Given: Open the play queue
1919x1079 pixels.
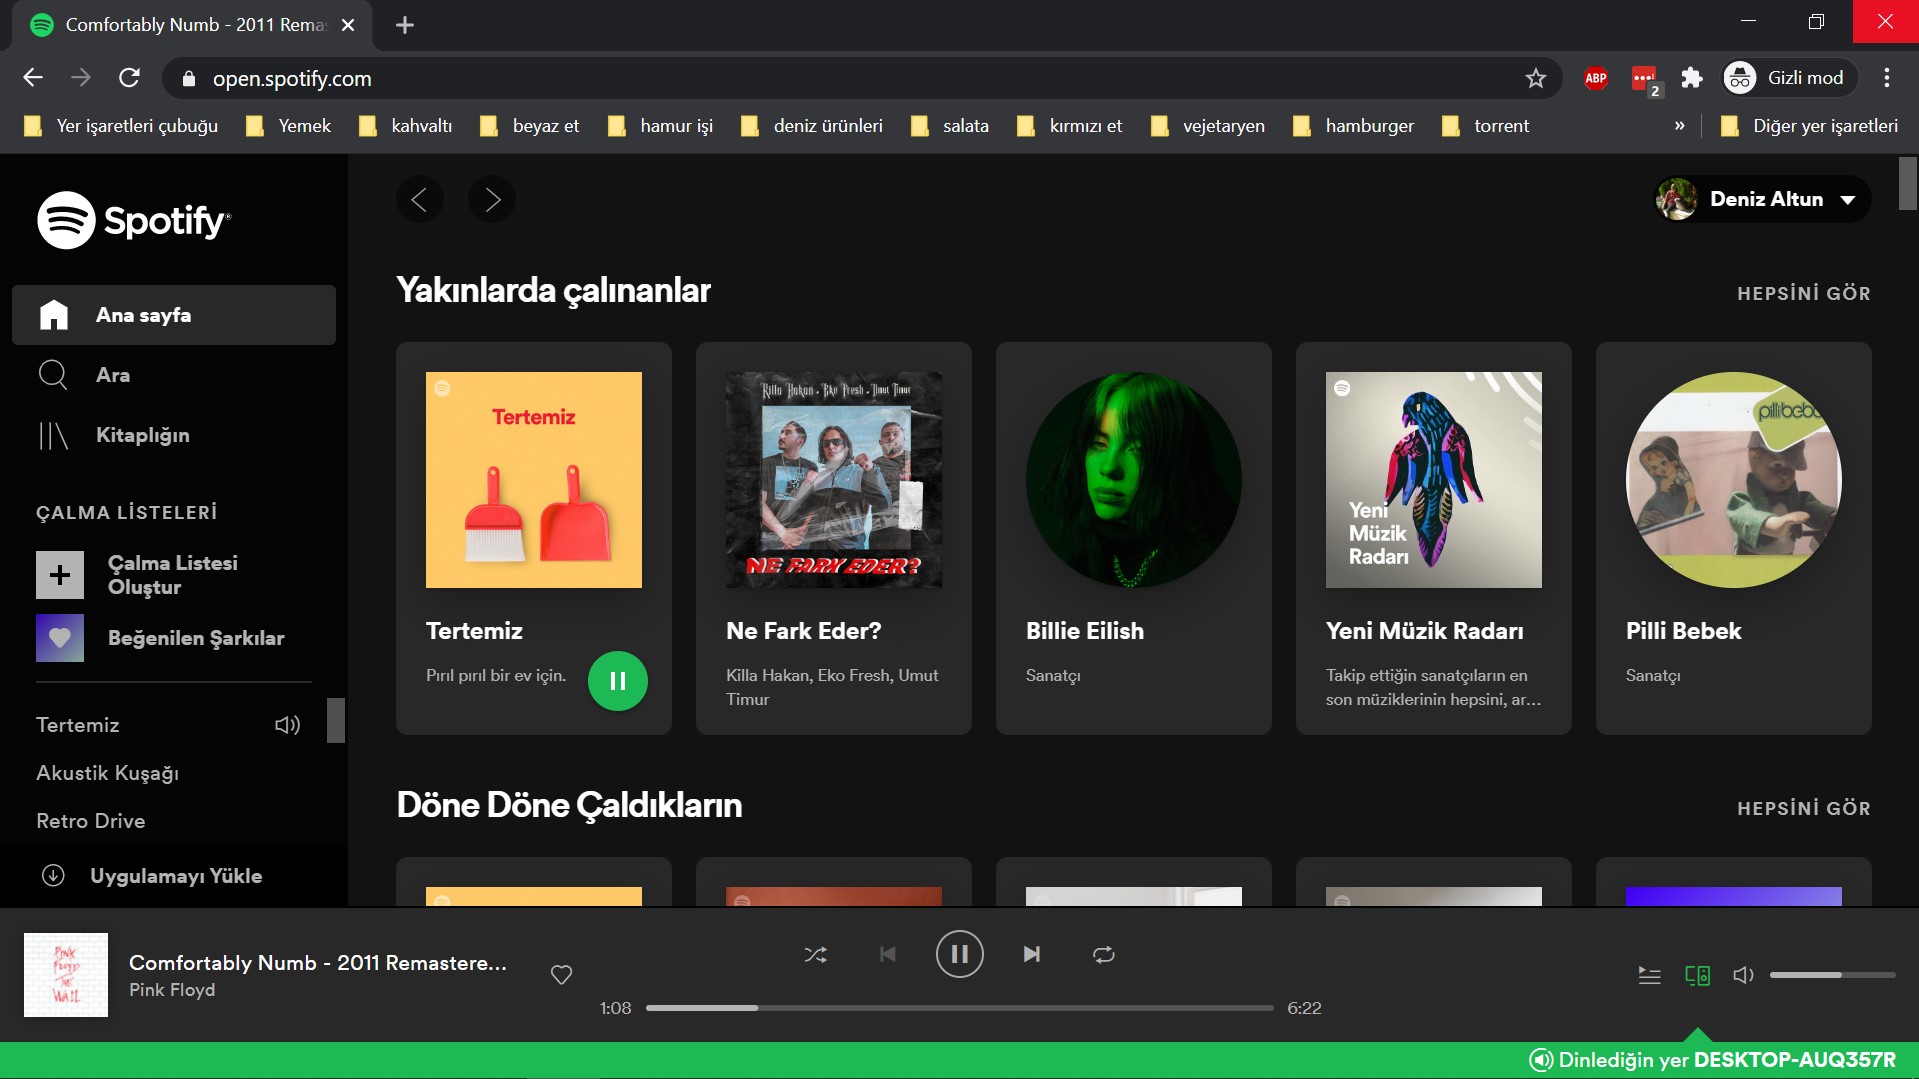Looking at the screenshot, I should pos(1650,975).
